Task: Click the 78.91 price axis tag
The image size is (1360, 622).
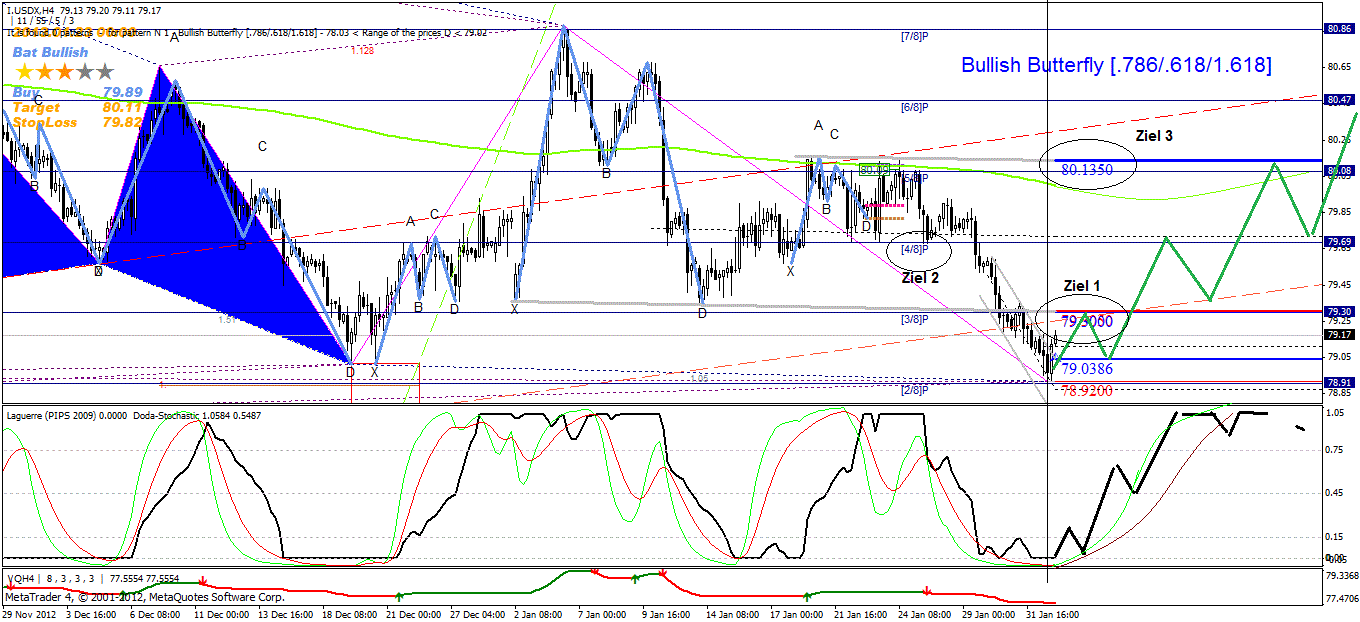Action: (1340, 382)
